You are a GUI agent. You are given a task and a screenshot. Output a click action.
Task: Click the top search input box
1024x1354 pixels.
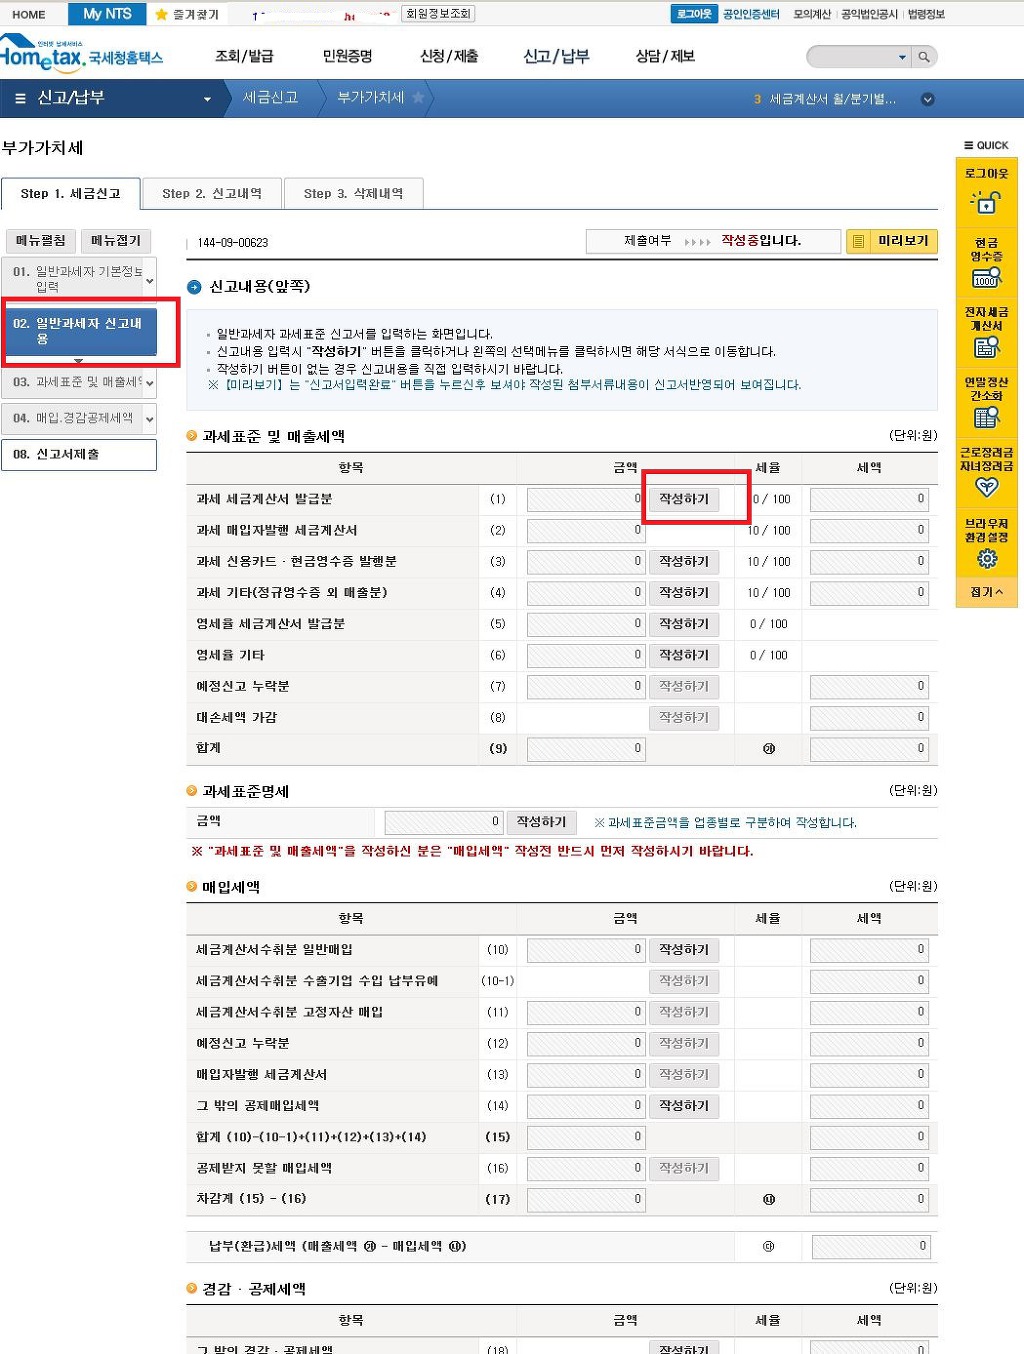click(852, 57)
